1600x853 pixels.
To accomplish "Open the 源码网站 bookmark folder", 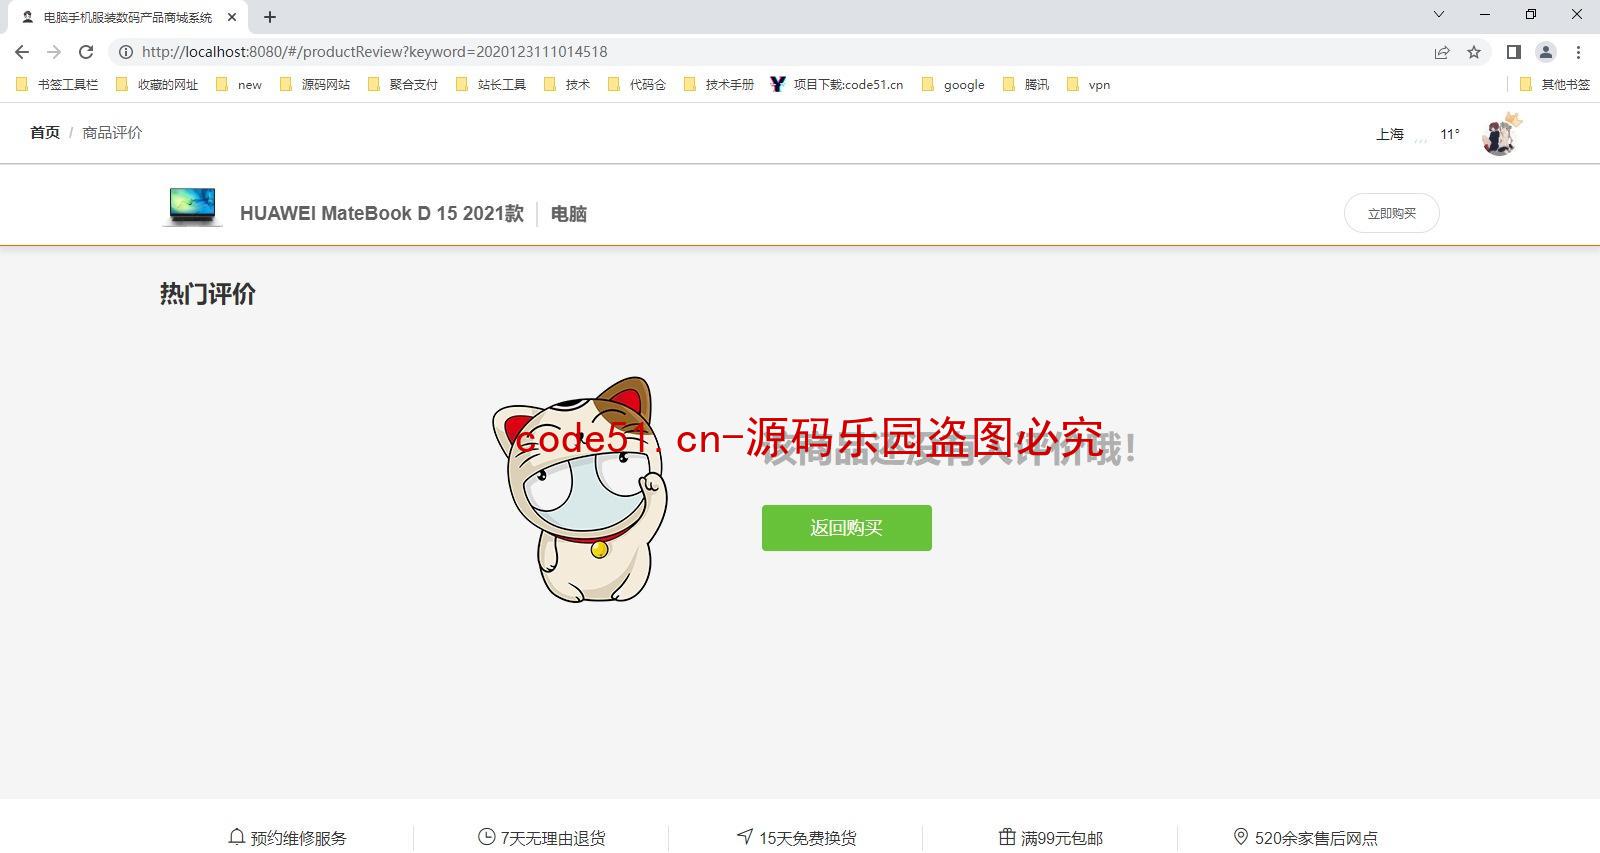I will pos(315,85).
